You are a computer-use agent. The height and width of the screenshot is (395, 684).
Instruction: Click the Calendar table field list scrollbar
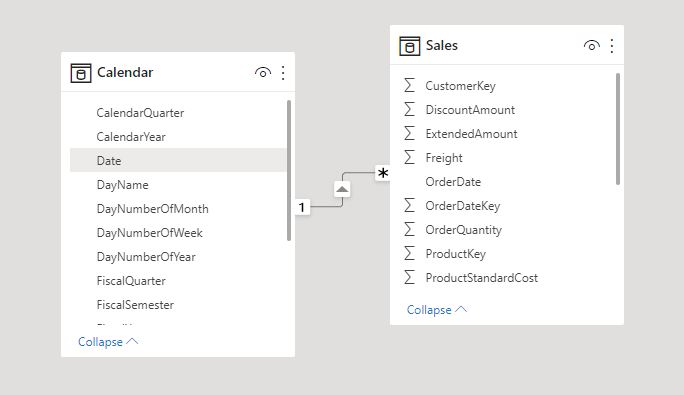[289, 170]
